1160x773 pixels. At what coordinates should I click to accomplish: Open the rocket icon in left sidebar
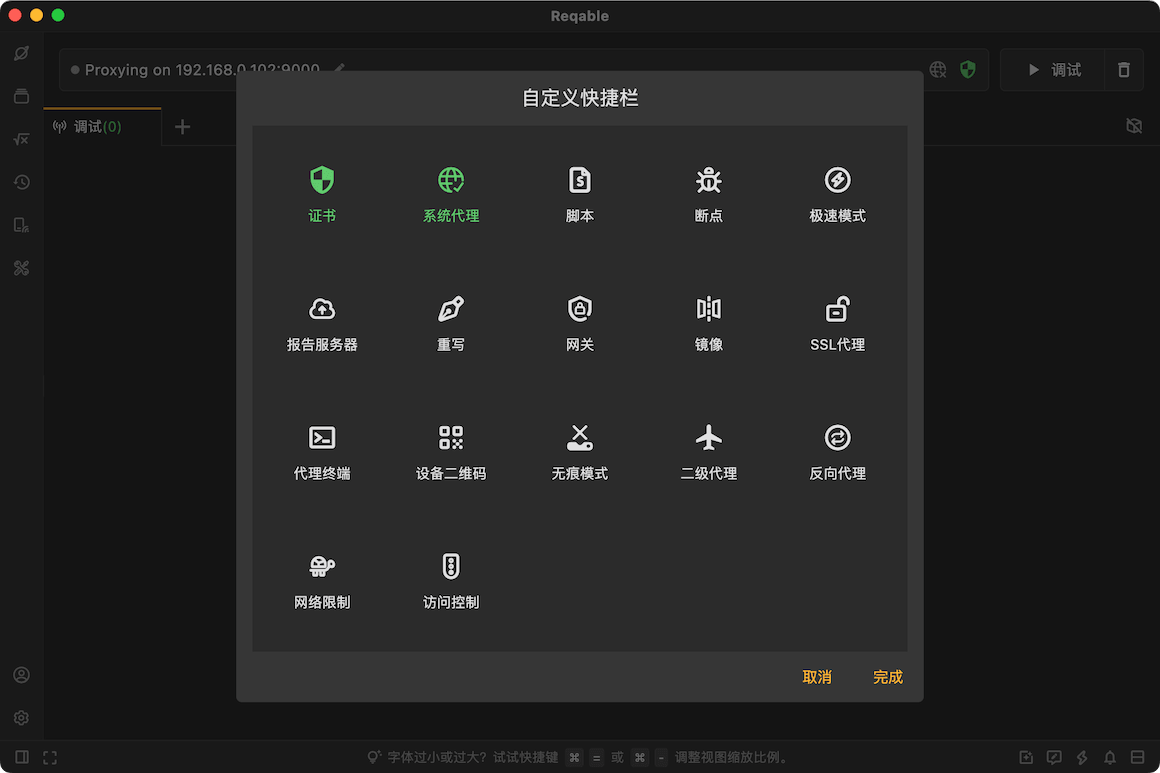[21, 53]
